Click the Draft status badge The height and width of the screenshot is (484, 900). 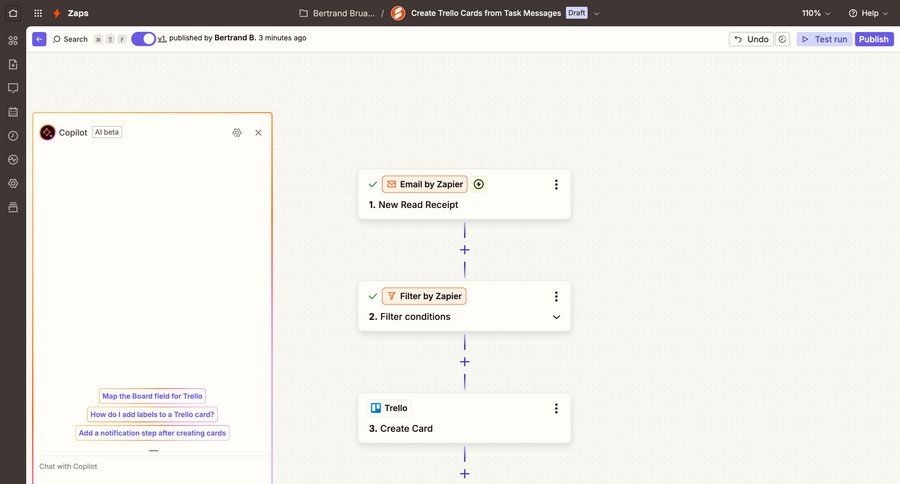pos(577,13)
